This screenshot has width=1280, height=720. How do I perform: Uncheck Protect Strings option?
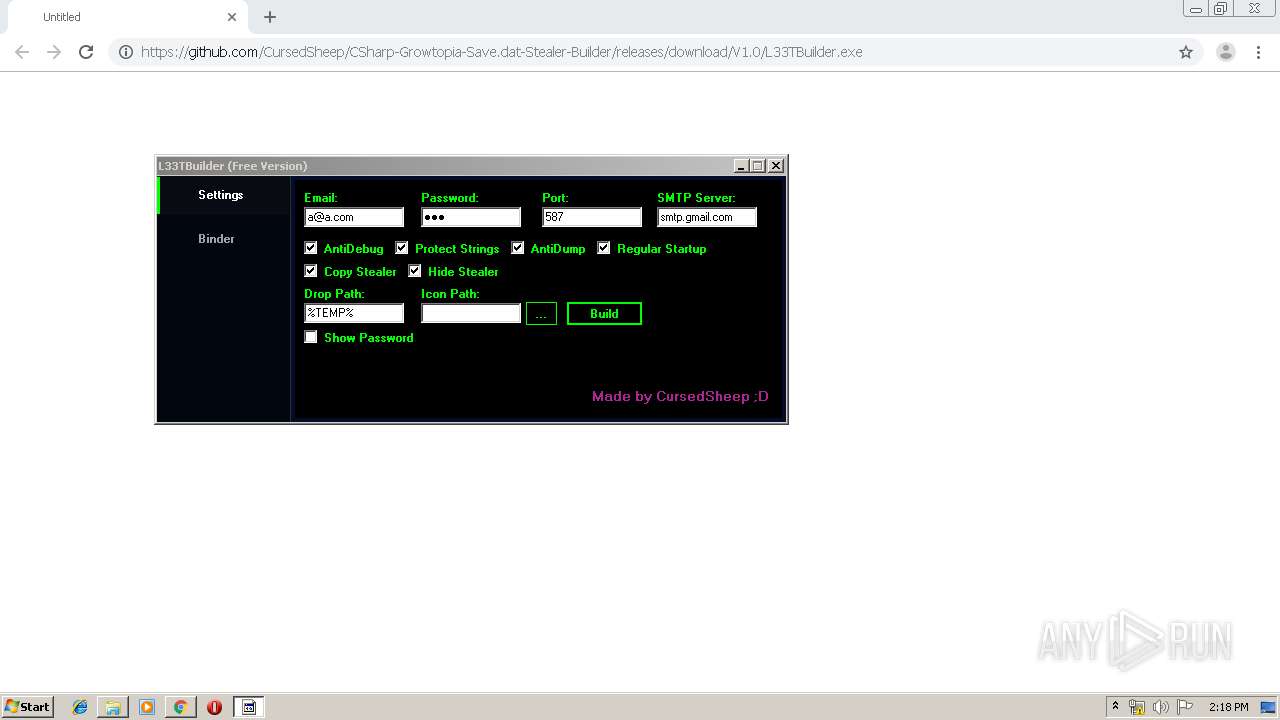402,248
